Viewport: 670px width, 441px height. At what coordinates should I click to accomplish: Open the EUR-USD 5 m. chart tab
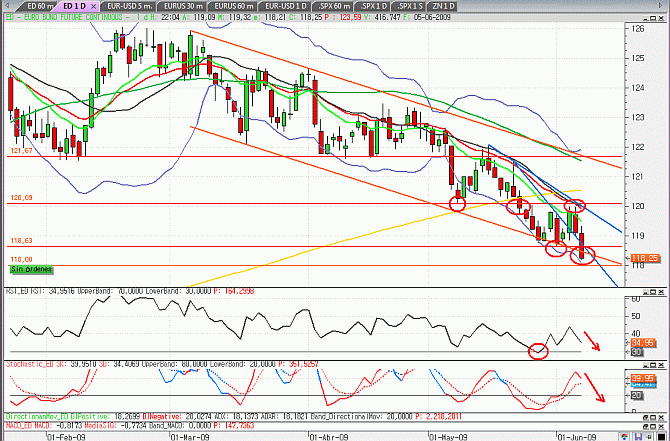(127, 6)
